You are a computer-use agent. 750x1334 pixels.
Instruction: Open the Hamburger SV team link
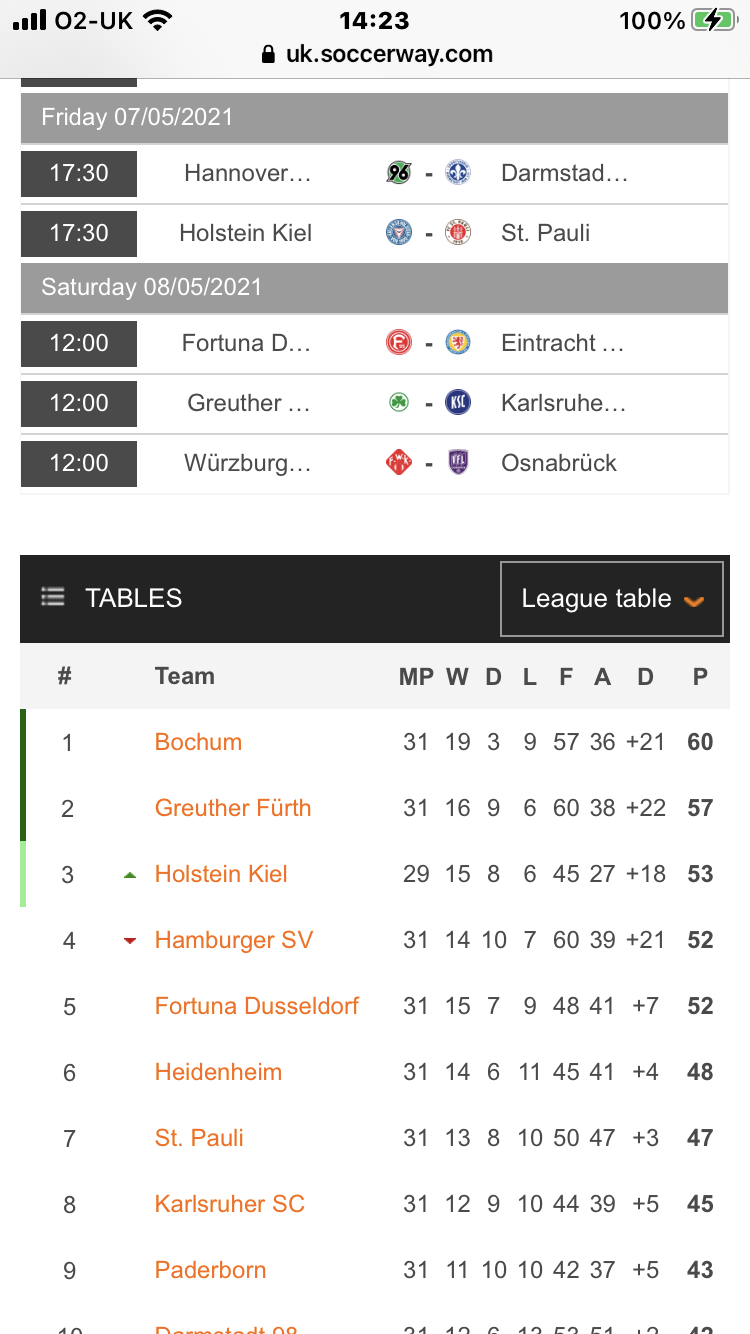234,940
